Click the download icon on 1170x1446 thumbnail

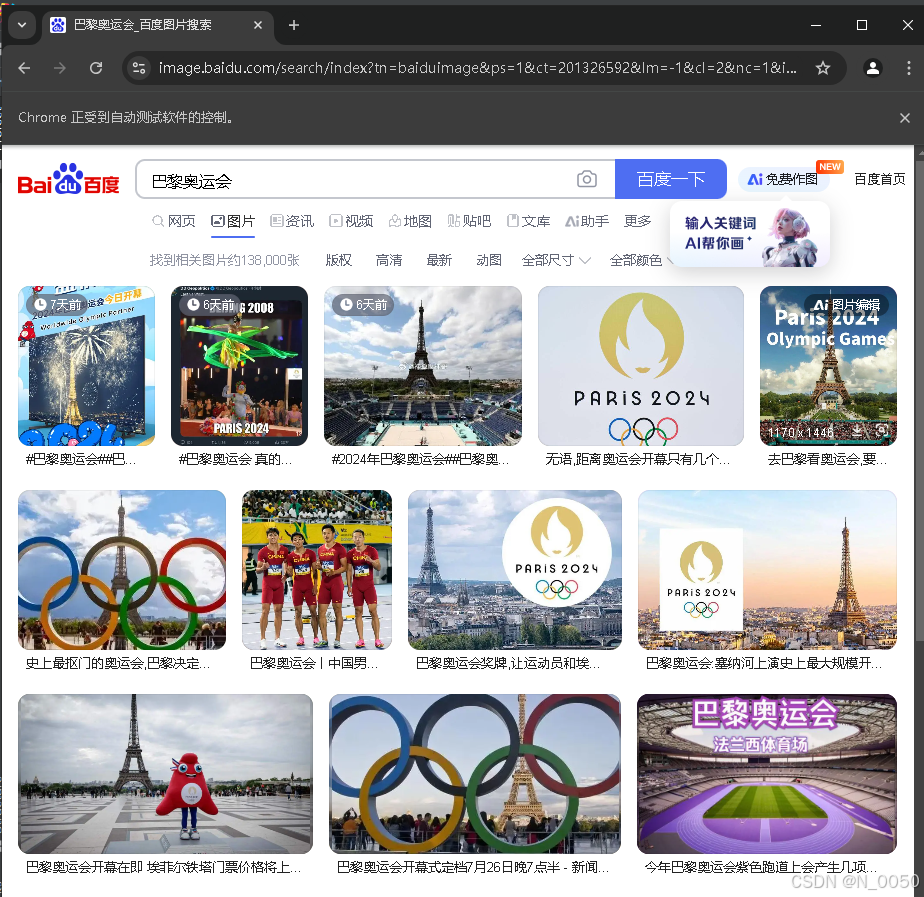tap(858, 431)
